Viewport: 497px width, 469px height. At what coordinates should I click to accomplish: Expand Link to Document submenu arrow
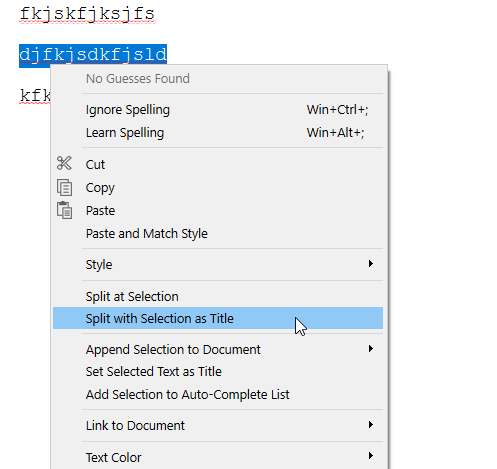[371, 425]
